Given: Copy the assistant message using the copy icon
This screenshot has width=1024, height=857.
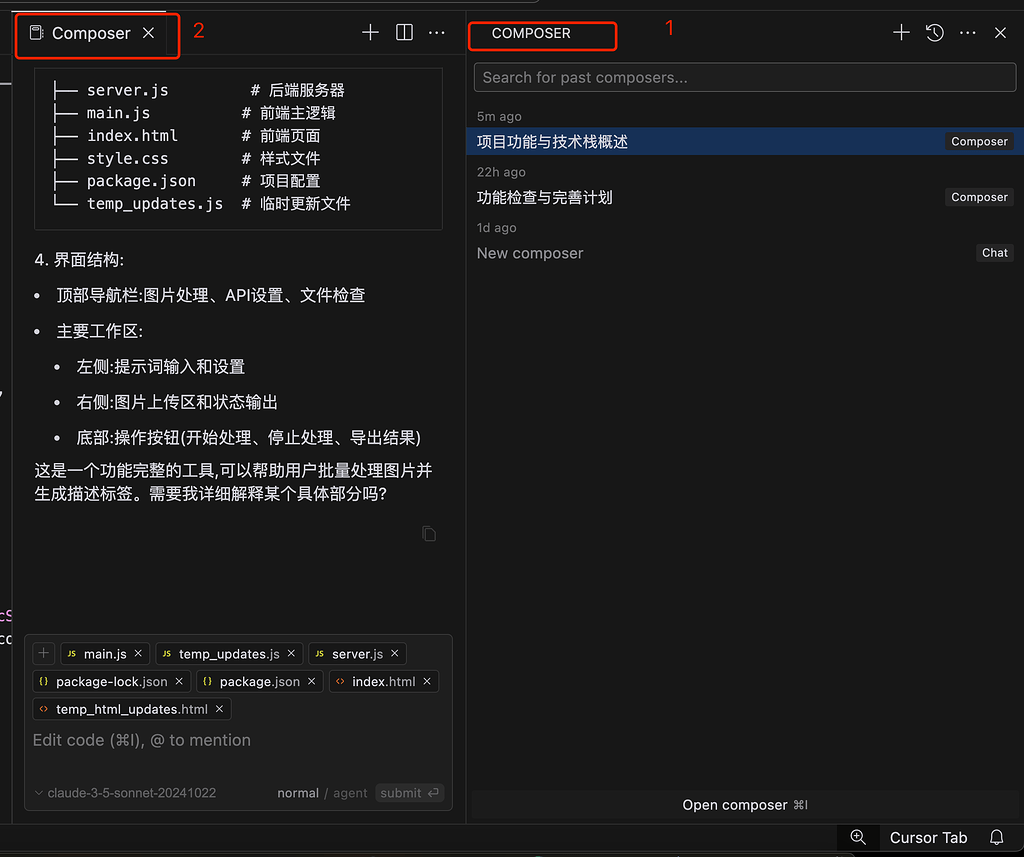Looking at the screenshot, I should 429,534.
